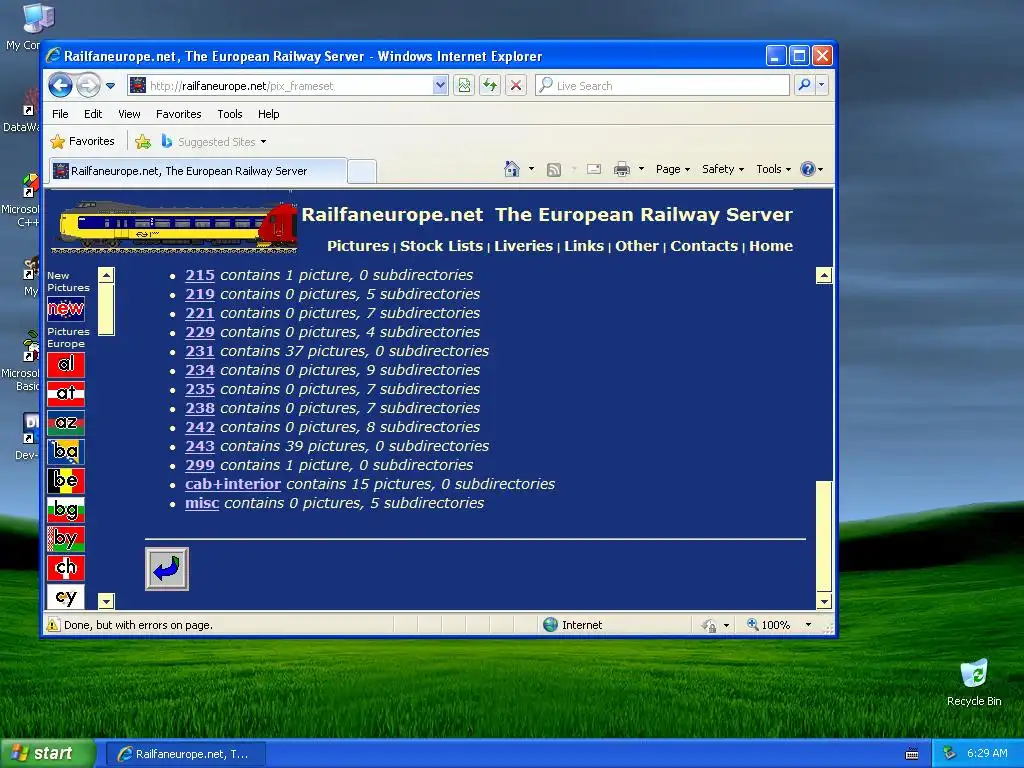The width and height of the screenshot is (1024, 768).
Task: Open the Liveries navigation link
Action: point(523,246)
